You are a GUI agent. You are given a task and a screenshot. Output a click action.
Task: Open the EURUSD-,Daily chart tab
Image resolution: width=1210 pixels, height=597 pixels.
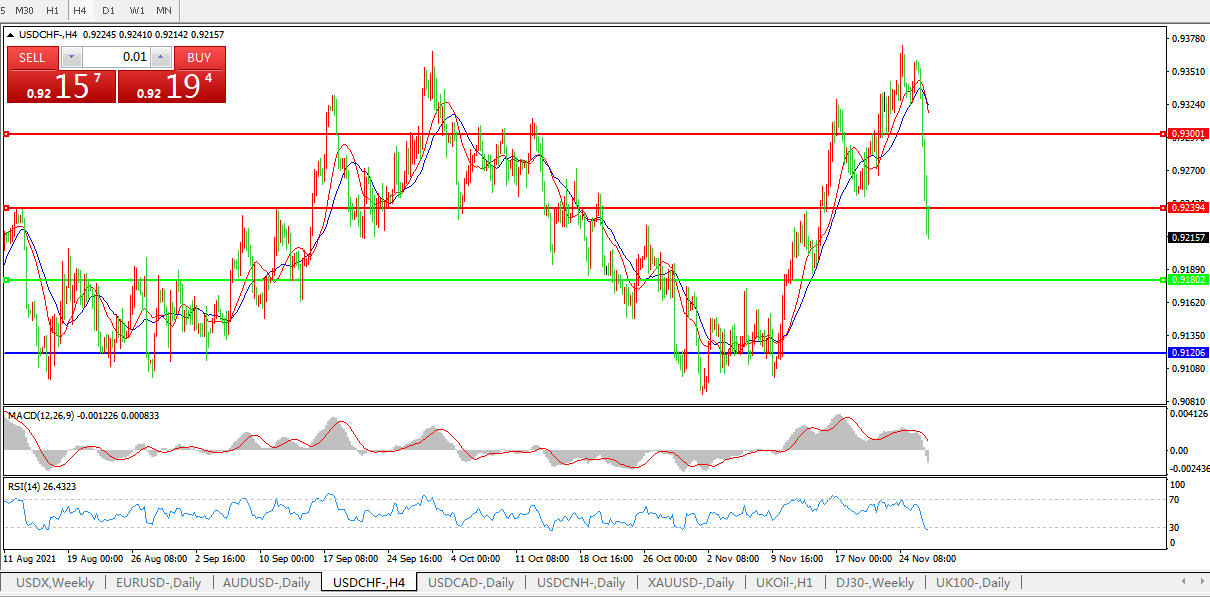click(158, 582)
